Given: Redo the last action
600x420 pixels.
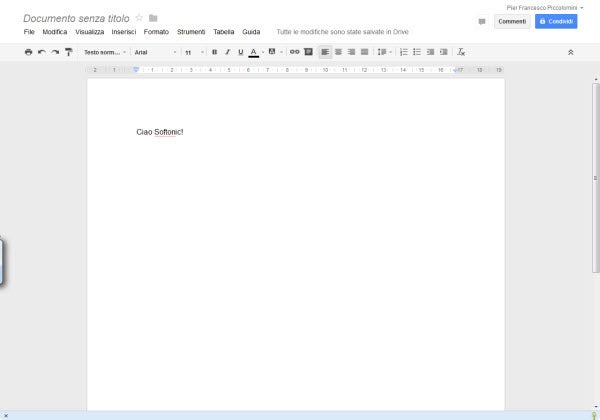Looking at the screenshot, I should 55,52.
